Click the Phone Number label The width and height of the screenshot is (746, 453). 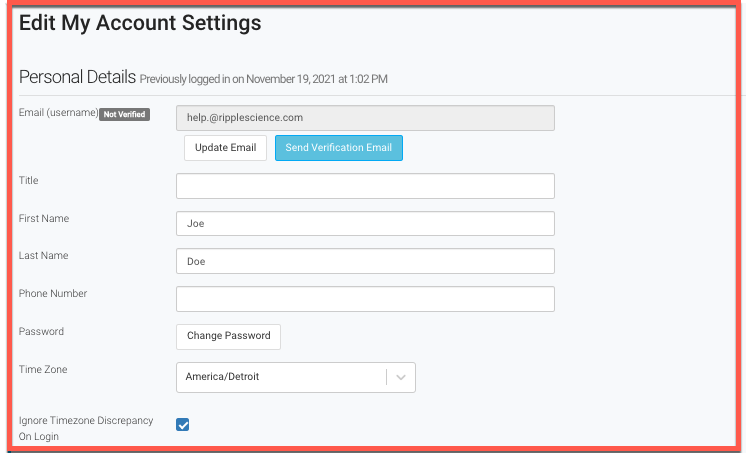pos(53,293)
